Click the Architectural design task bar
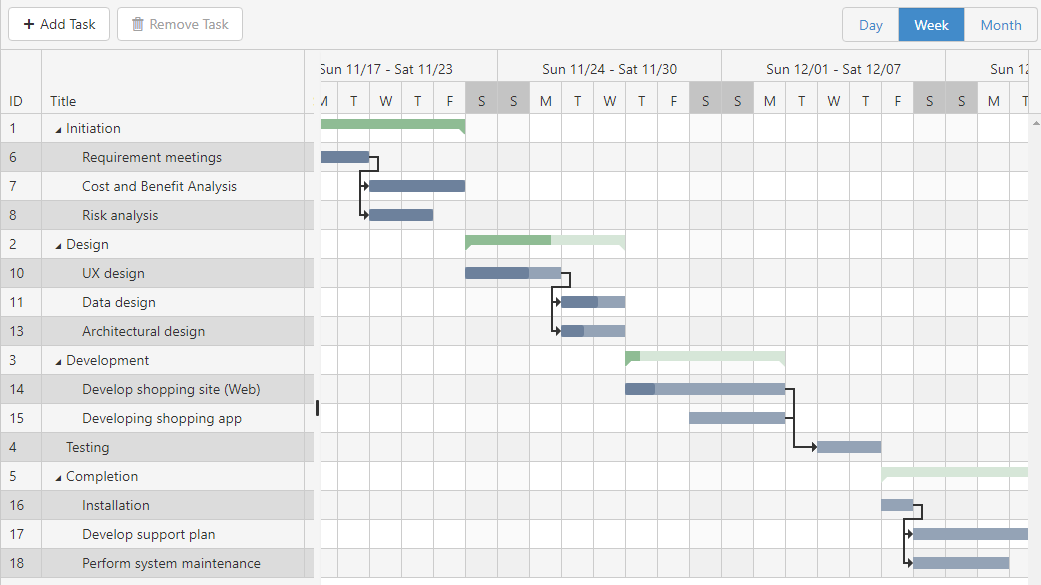Screen dimensions: 1041x585 pyautogui.click(x=594, y=331)
